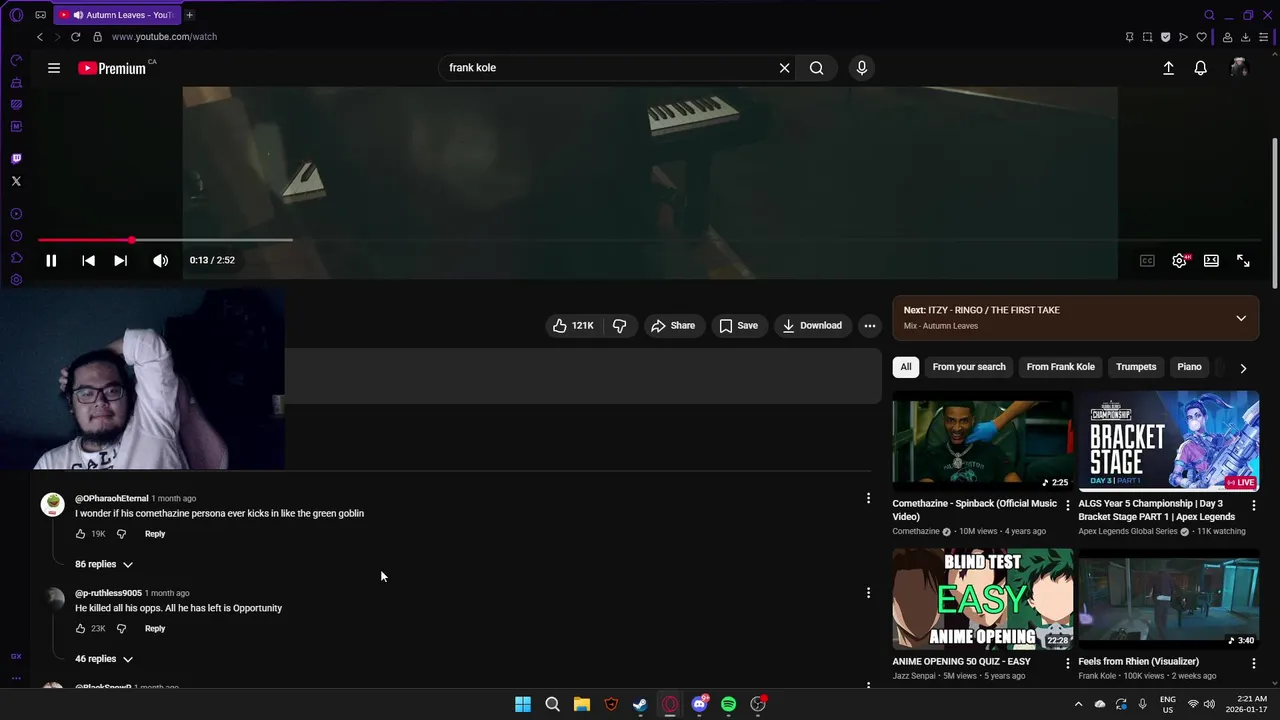Show more filter chips arrow

coord(1243,368)
